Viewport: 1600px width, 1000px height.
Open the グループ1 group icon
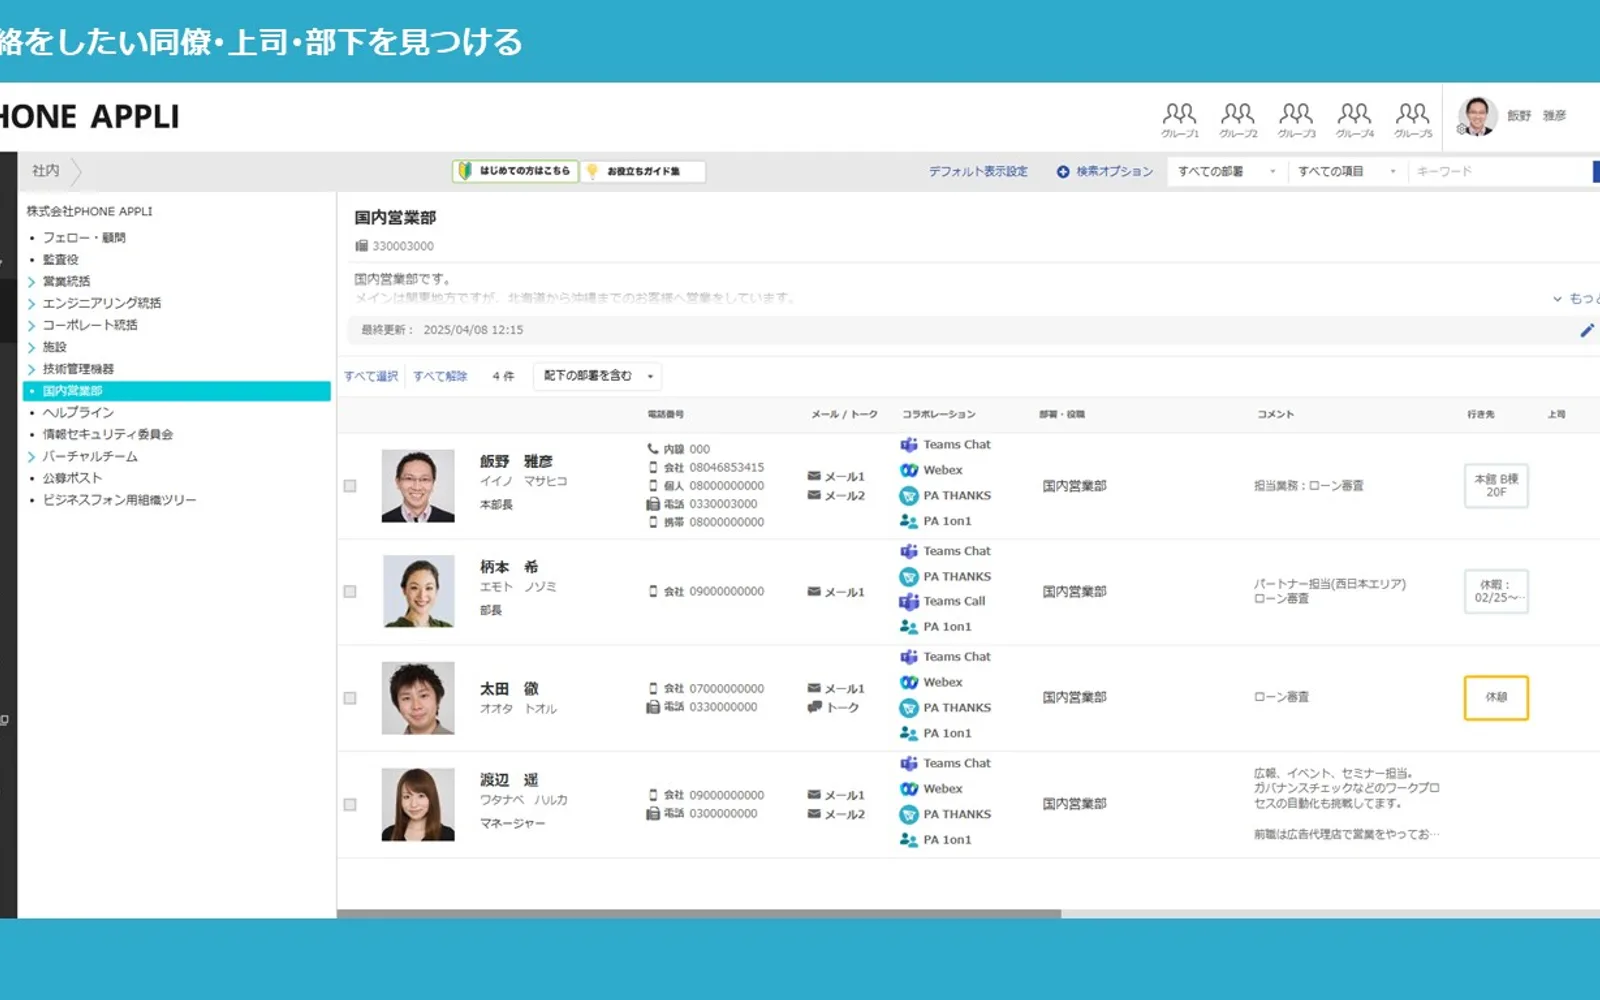[x=1179, y=119]
